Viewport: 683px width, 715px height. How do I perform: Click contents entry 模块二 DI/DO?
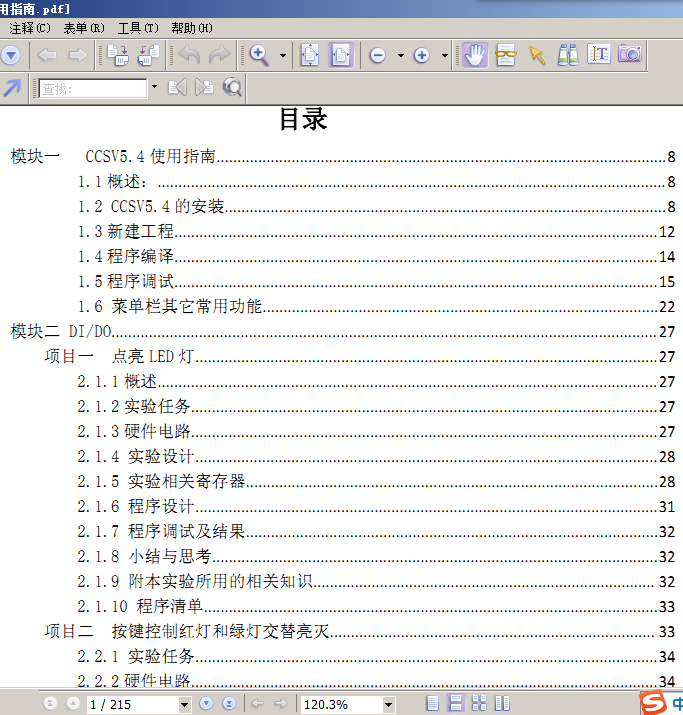tap(343, 332)
